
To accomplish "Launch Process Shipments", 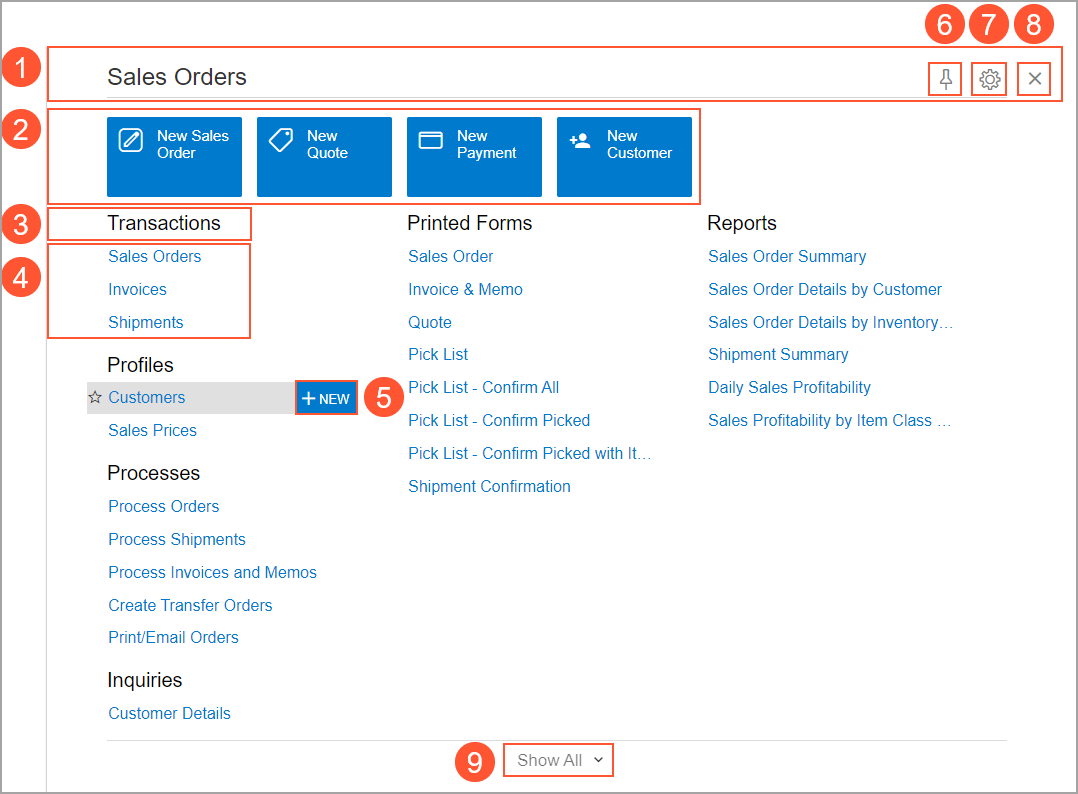I will tap(176, 539).
